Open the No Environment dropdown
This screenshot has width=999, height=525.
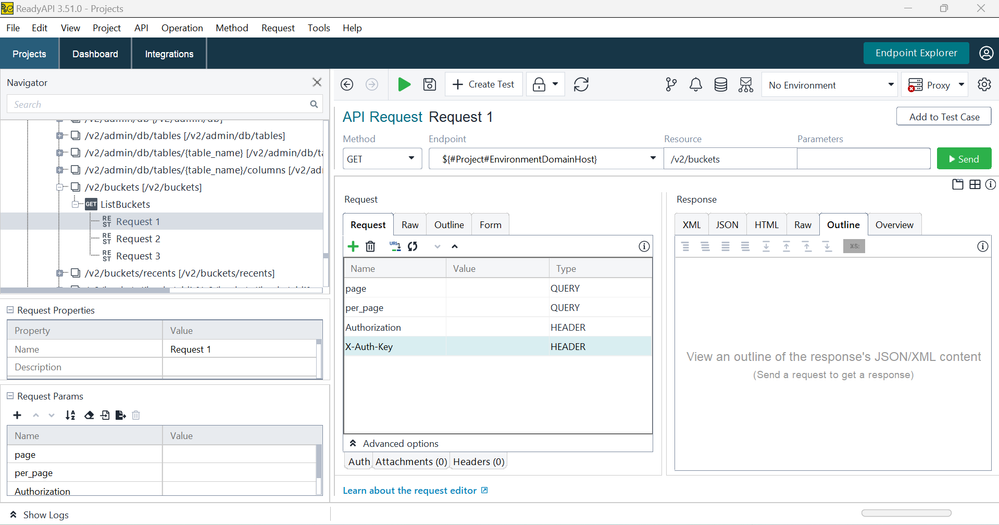coord(830,85)
